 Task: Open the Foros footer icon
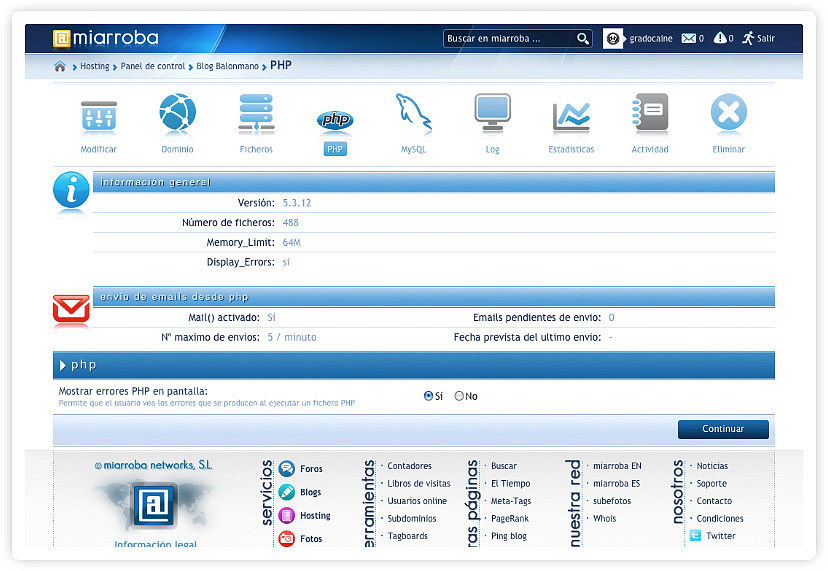(287, 469)
